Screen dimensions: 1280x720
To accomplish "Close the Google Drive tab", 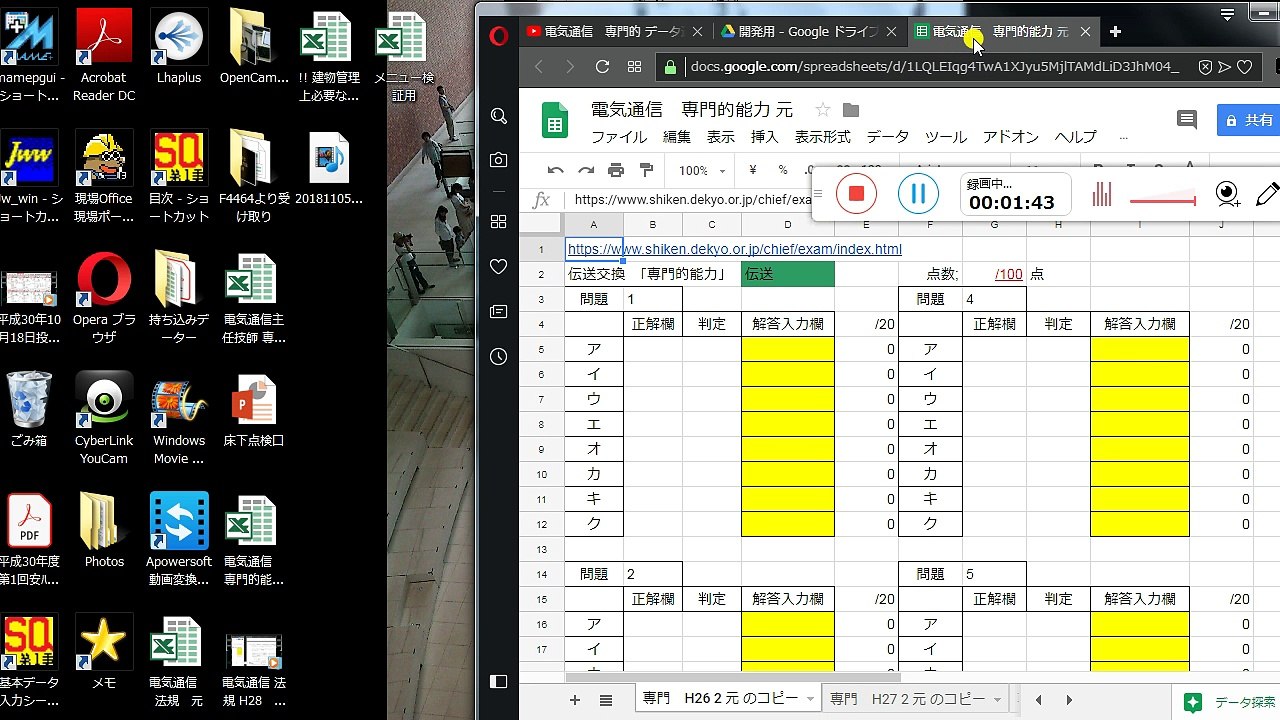I will 891,31.
